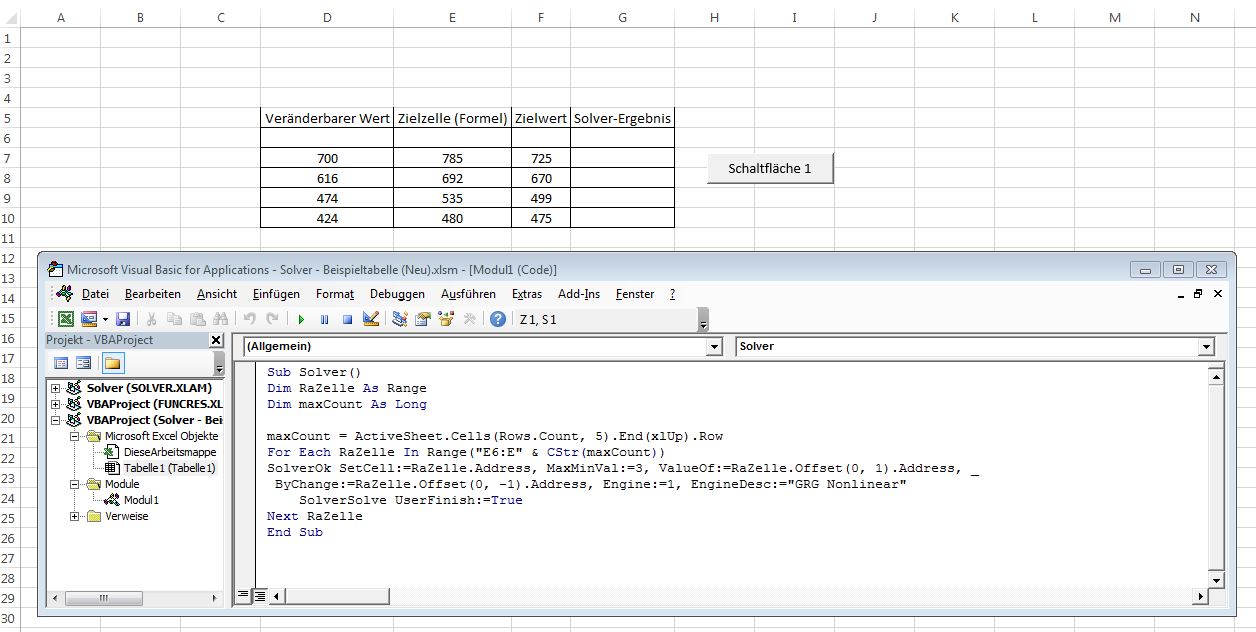Screen dimensions: 1256x632
Task: Click the blue Help question mark icon
Action: (497, 319)
